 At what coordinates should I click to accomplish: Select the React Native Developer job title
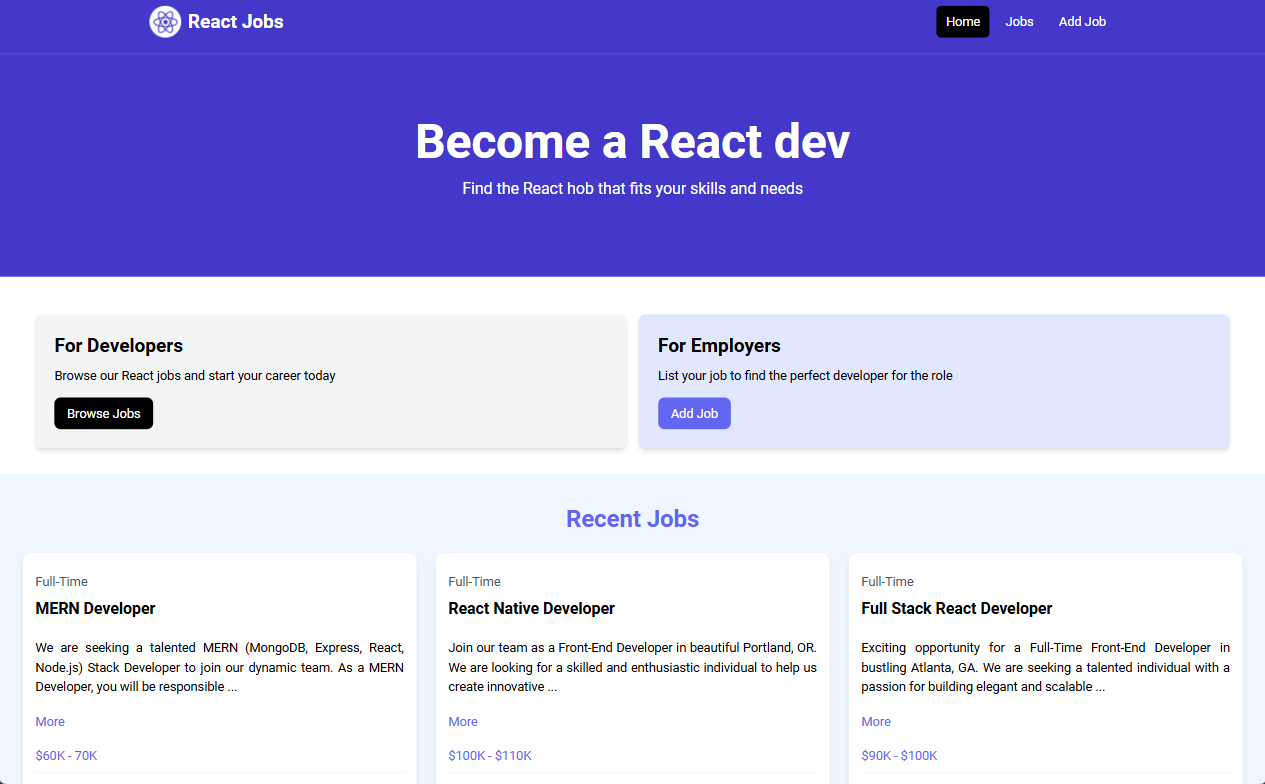point(531,608)
